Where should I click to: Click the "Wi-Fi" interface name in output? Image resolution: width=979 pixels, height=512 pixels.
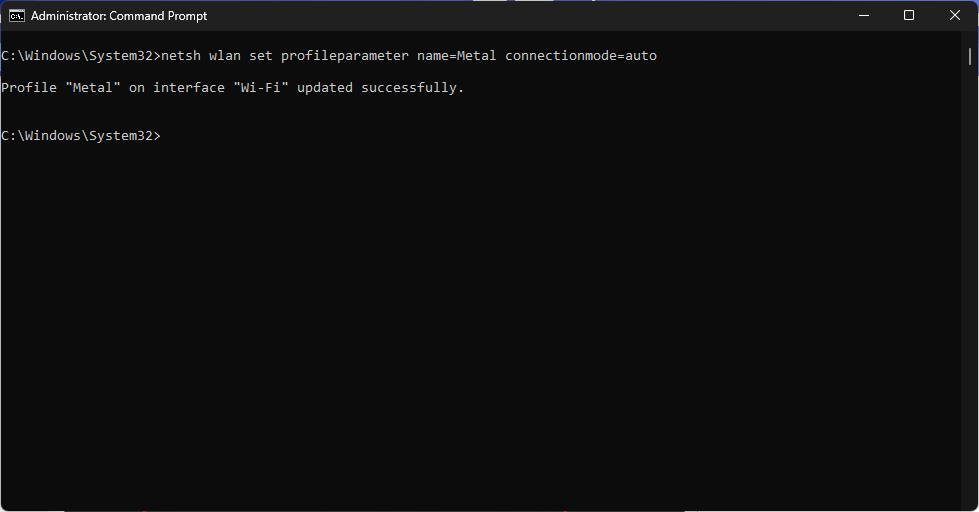[261, 87]
